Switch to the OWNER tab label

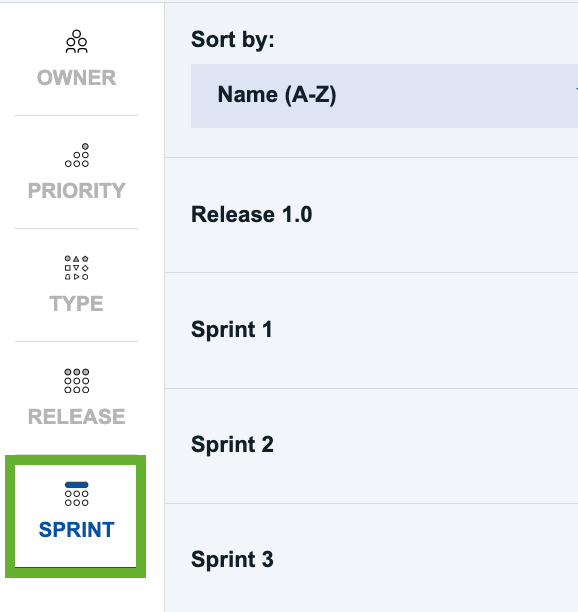click(x=76, y=78)
